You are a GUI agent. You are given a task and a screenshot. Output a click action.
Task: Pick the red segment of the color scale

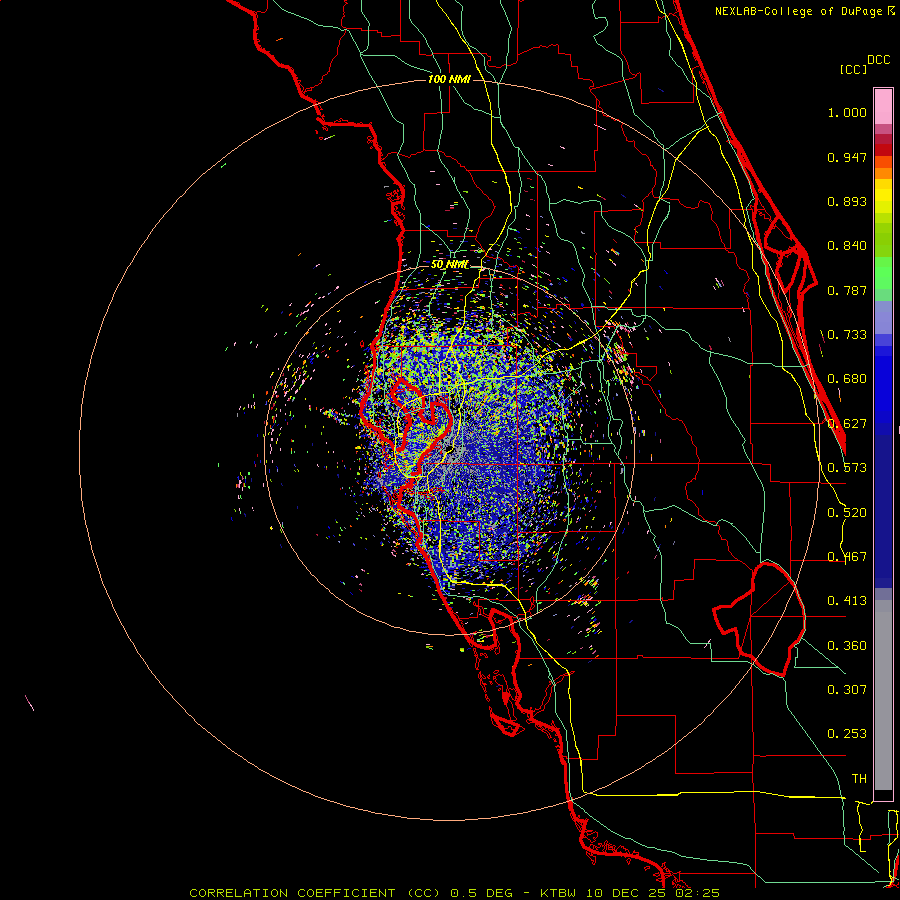tap(883, 150)
